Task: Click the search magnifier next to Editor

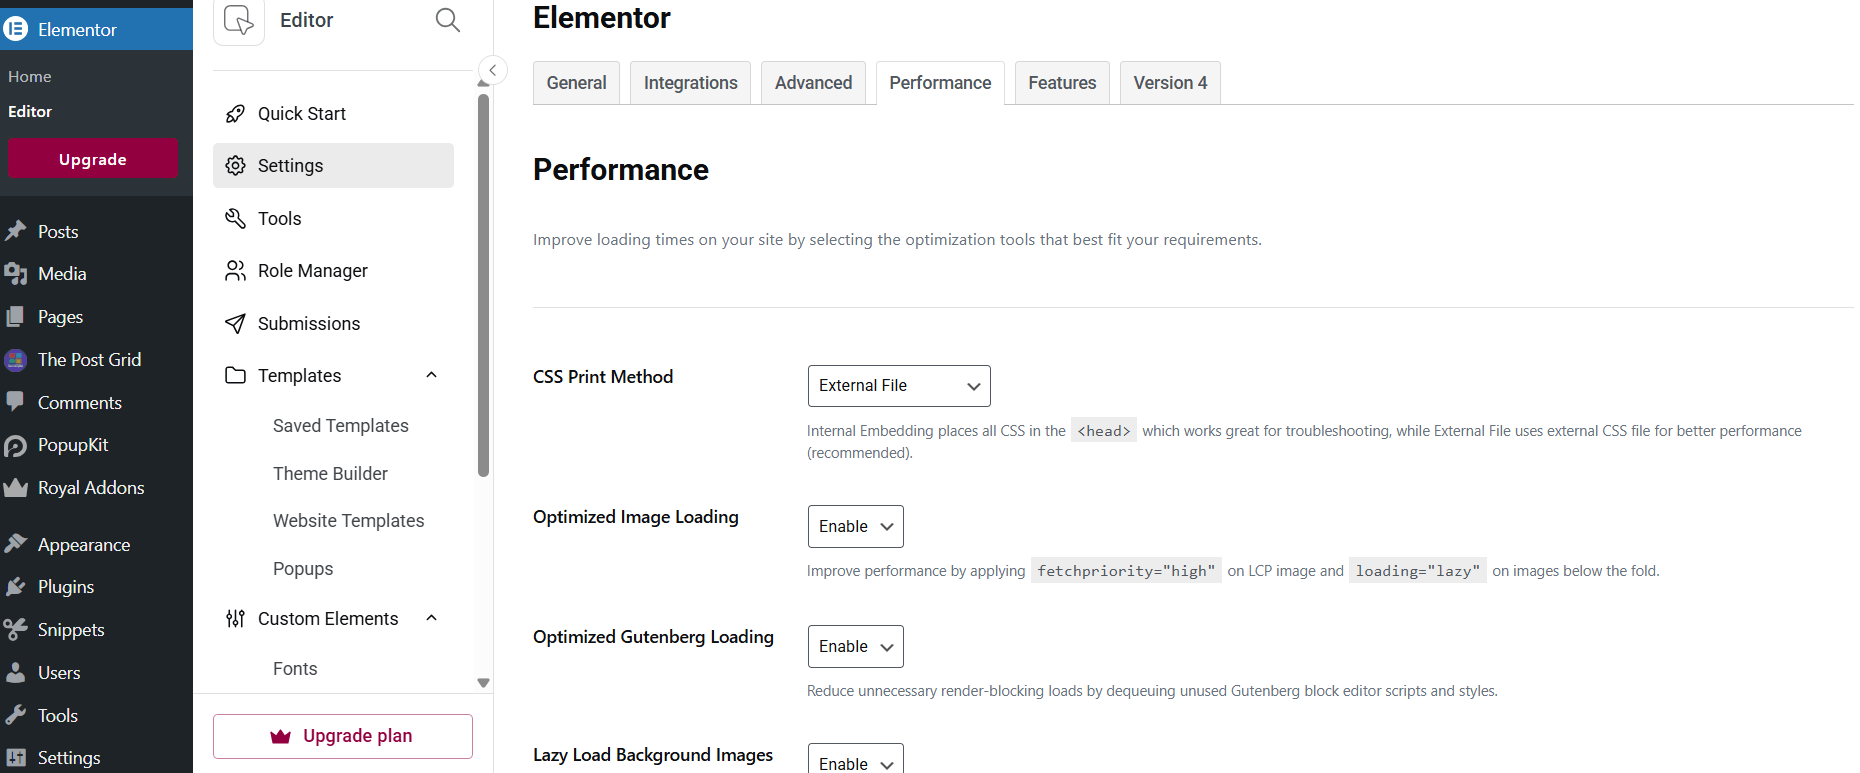Action: 447,20
